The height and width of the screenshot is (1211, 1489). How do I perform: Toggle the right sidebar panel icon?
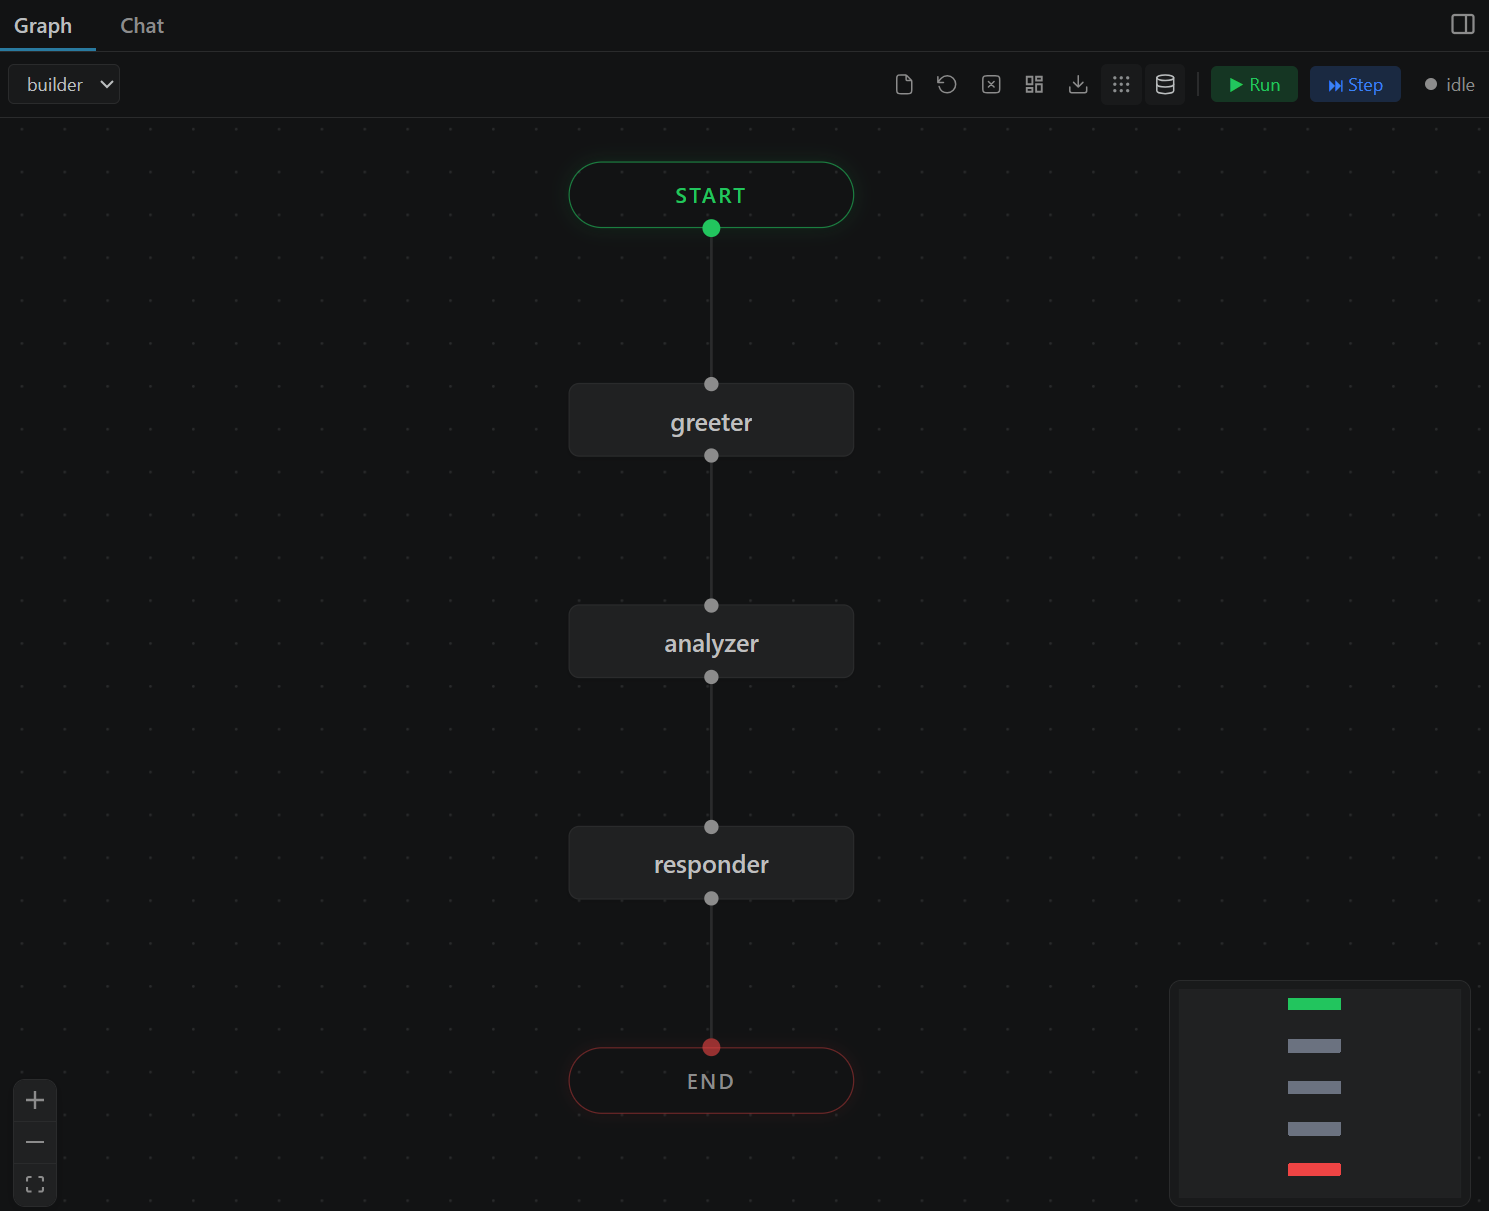coord(1462,23)
